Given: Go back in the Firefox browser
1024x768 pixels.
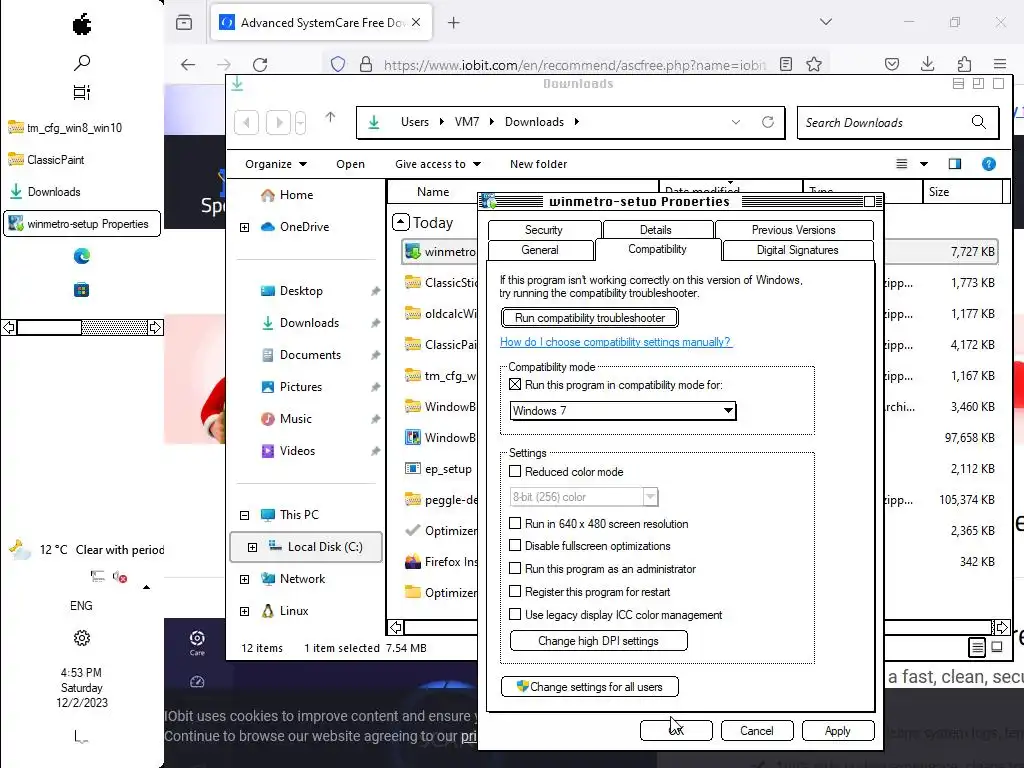Looking at the screenshot, I should [188, 64].
